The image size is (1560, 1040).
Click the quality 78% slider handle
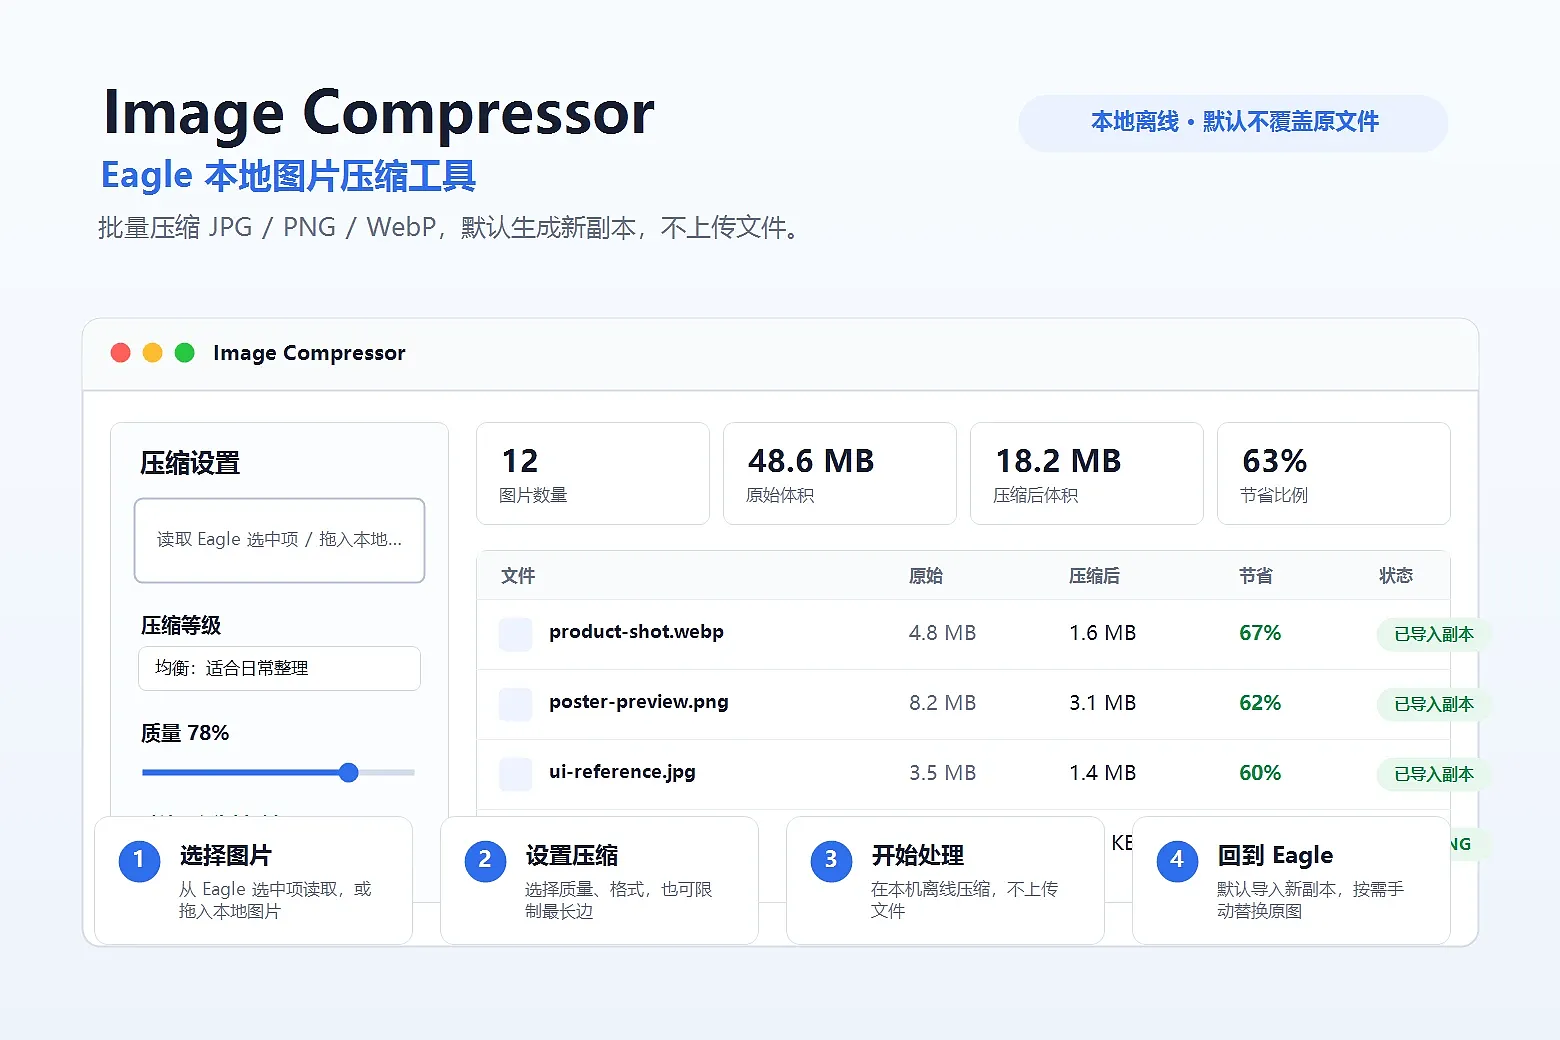tap(348, 772)
